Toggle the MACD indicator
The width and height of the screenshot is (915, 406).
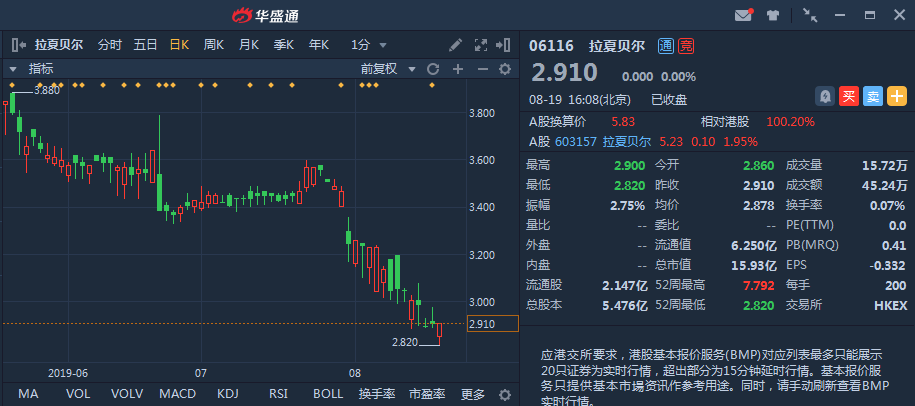pyautogui.click(x=178, y=394)
